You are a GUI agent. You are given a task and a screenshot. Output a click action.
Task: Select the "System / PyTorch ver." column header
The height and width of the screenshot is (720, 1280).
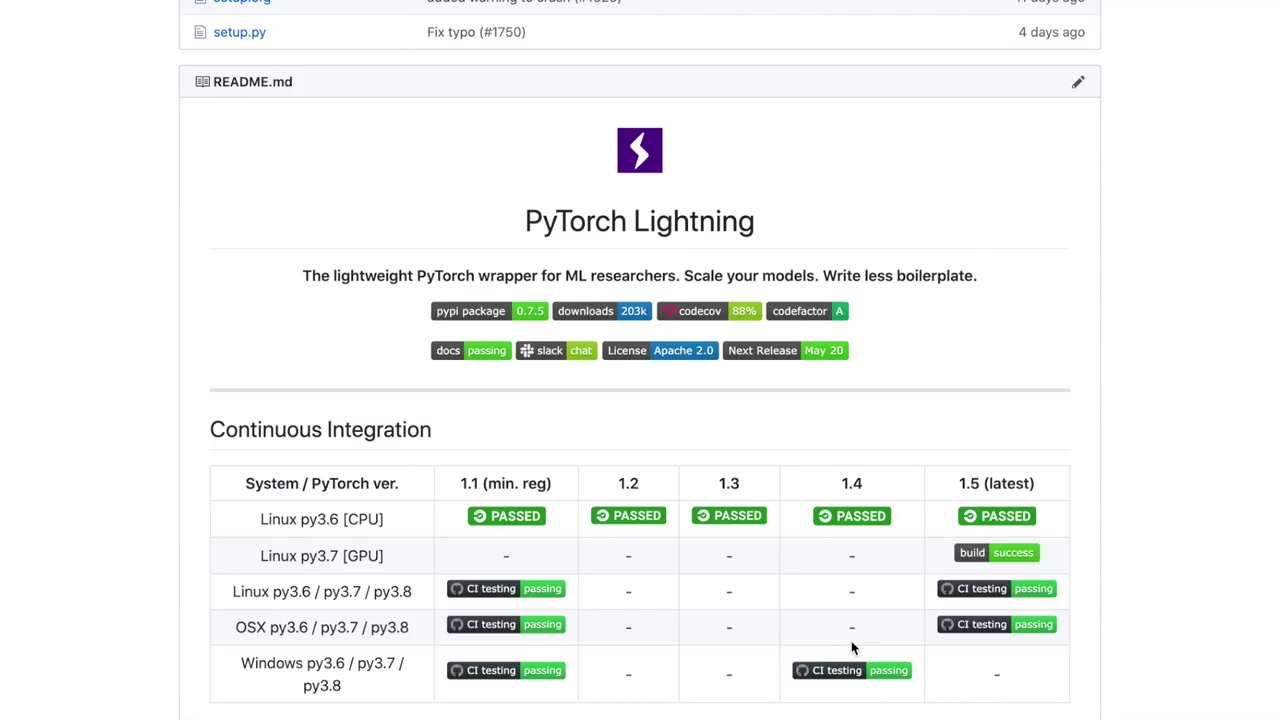322,483
